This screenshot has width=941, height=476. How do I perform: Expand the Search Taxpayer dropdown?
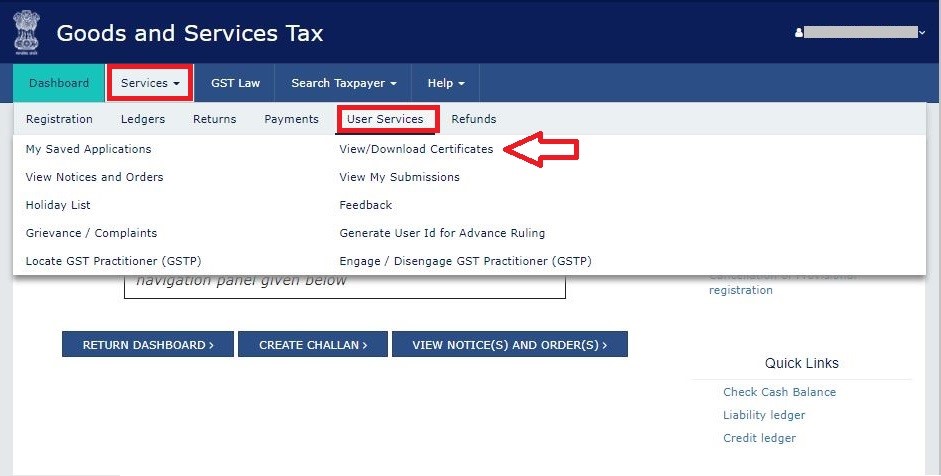pyautogui.click(x=343, y=83)
